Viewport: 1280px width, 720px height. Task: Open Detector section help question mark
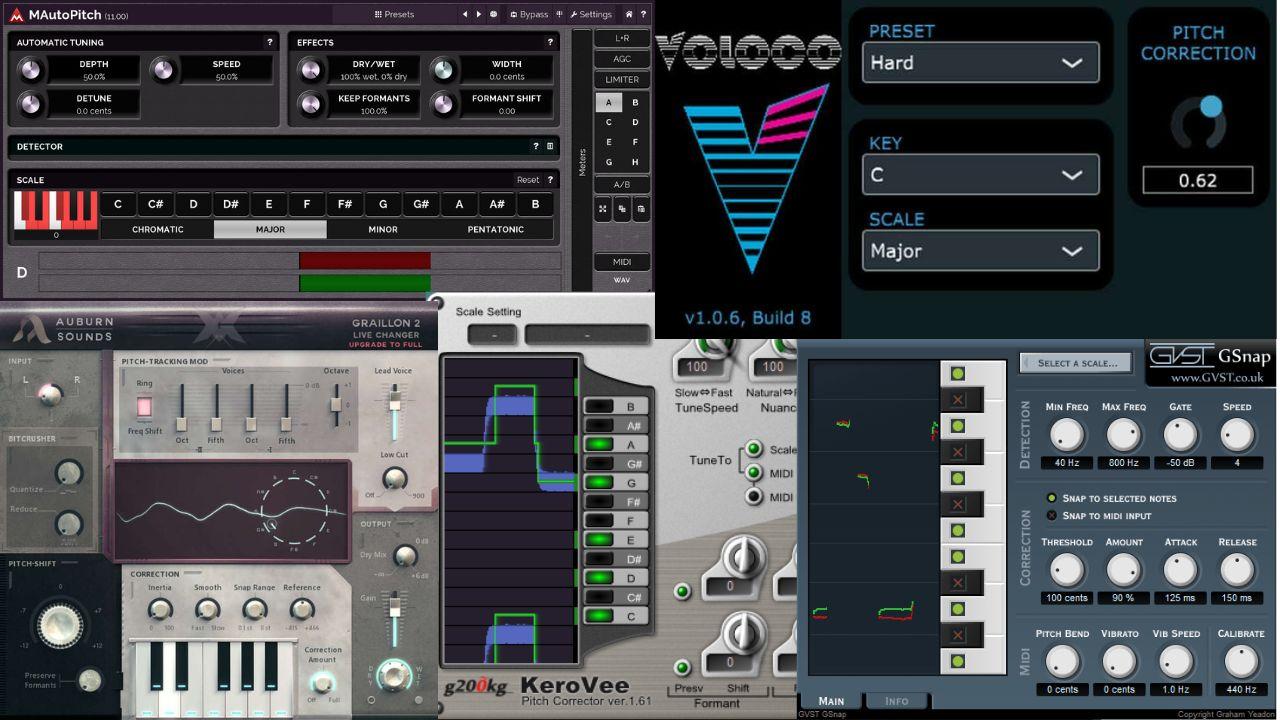(x=535, y=146)
